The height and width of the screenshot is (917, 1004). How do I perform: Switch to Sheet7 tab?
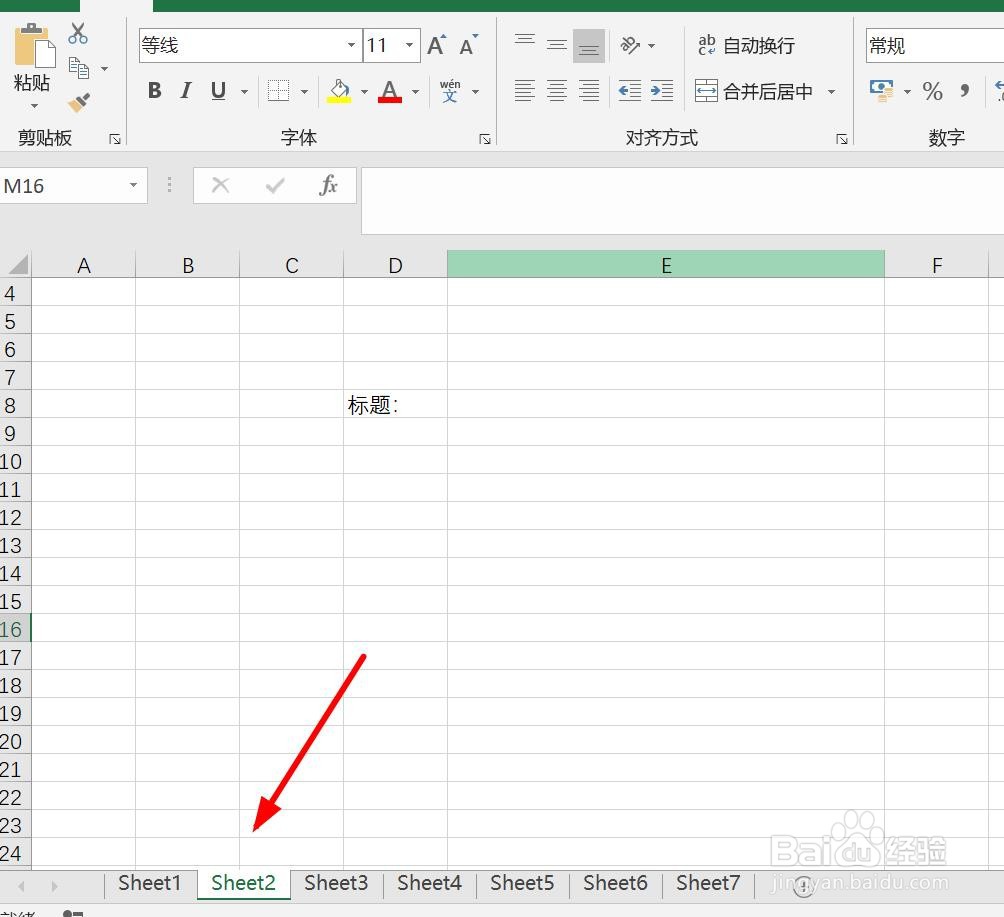coord(708,883)
